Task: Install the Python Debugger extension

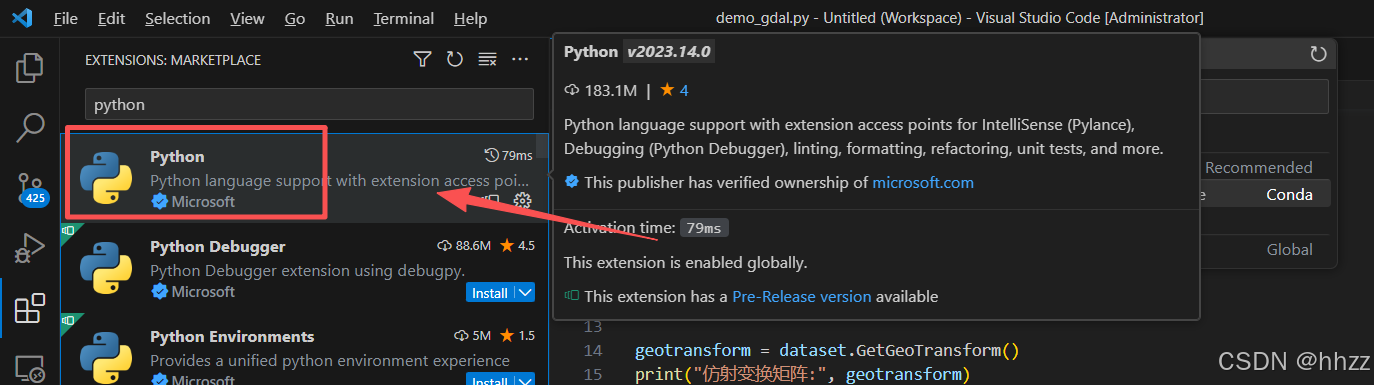Action: coord(490,293)
